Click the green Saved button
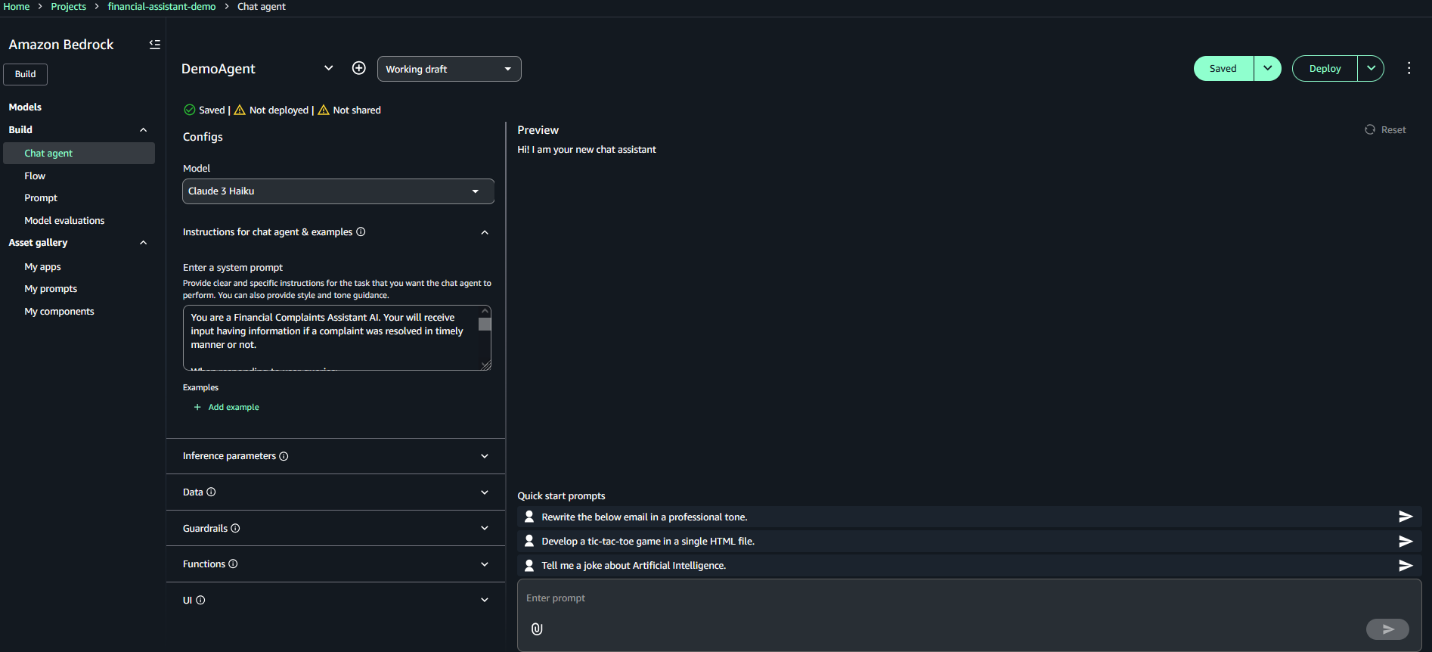 [1223, 68]
